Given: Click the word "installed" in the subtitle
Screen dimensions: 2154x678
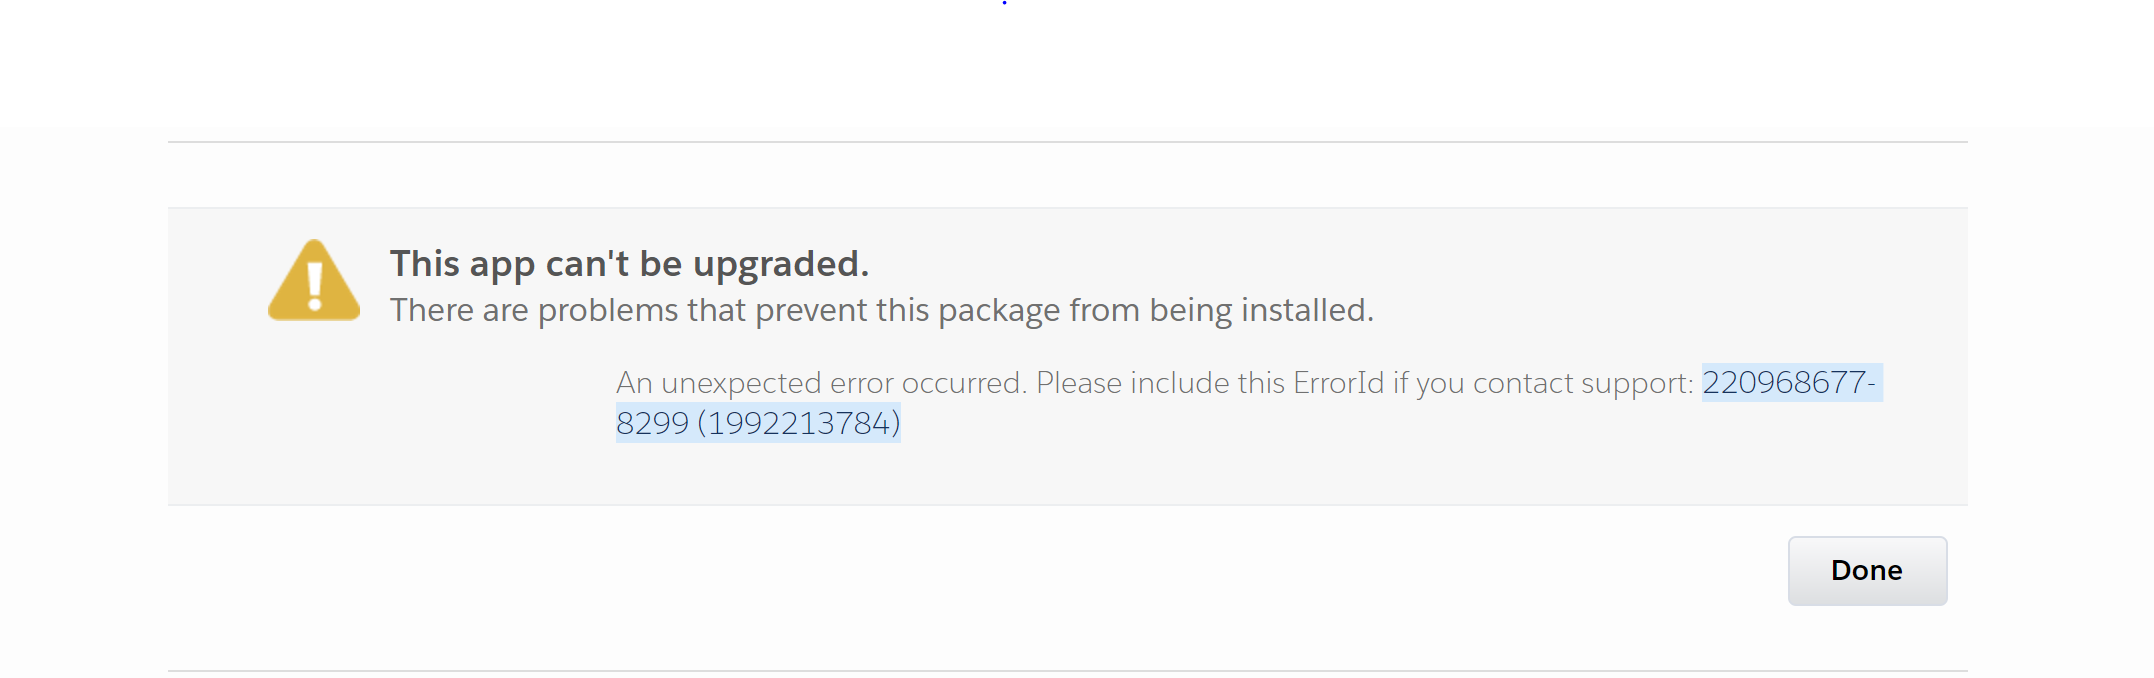Looking at the screenshot, I should 1306,311.
